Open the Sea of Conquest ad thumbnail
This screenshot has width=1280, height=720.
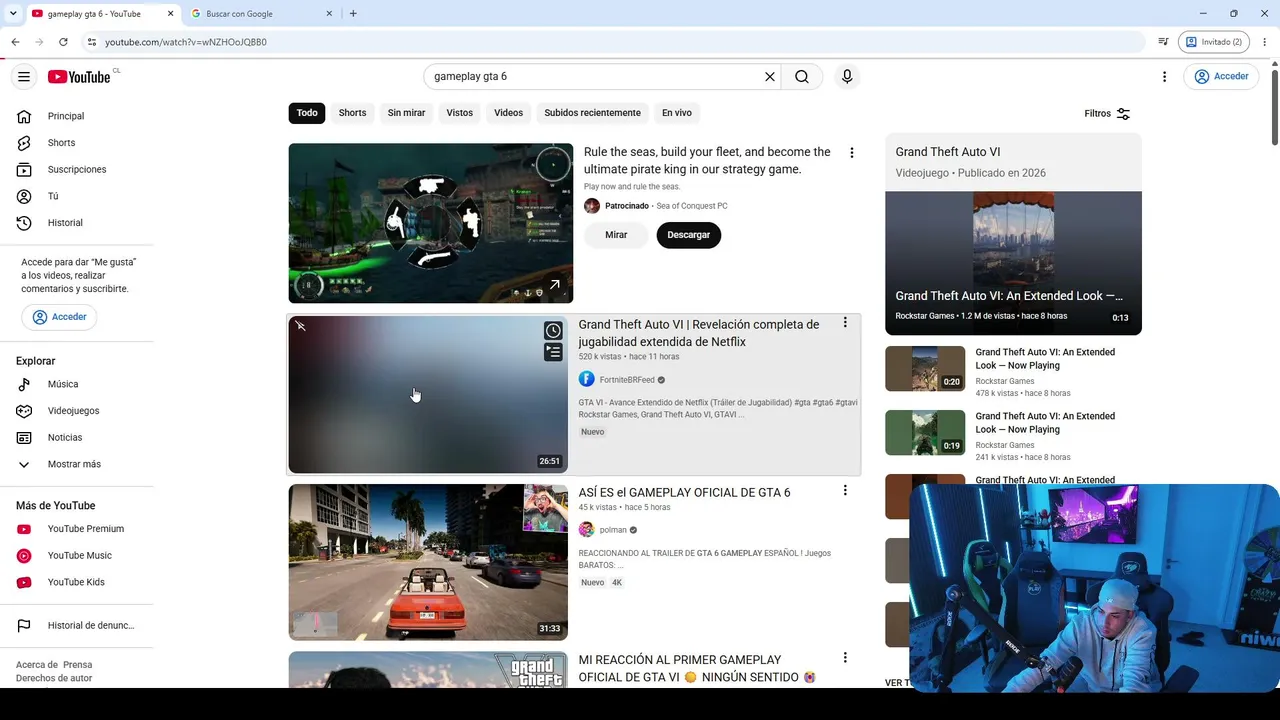(x=431, y=223)
